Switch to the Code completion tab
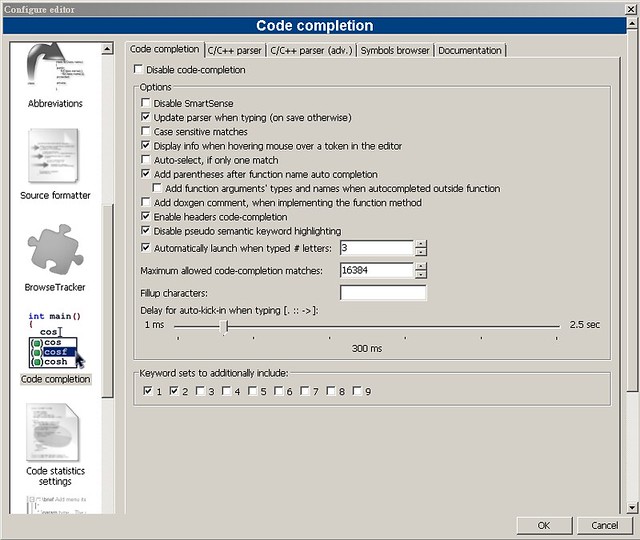Image resolution: width=640 pixels, height=540 pixels. click(164, 49)
